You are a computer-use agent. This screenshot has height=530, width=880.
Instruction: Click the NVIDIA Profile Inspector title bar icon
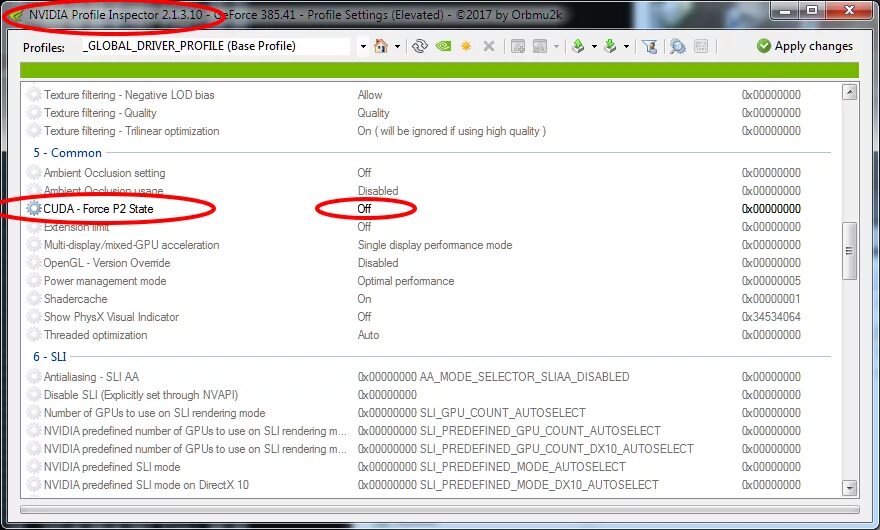[x=16, y=15]
